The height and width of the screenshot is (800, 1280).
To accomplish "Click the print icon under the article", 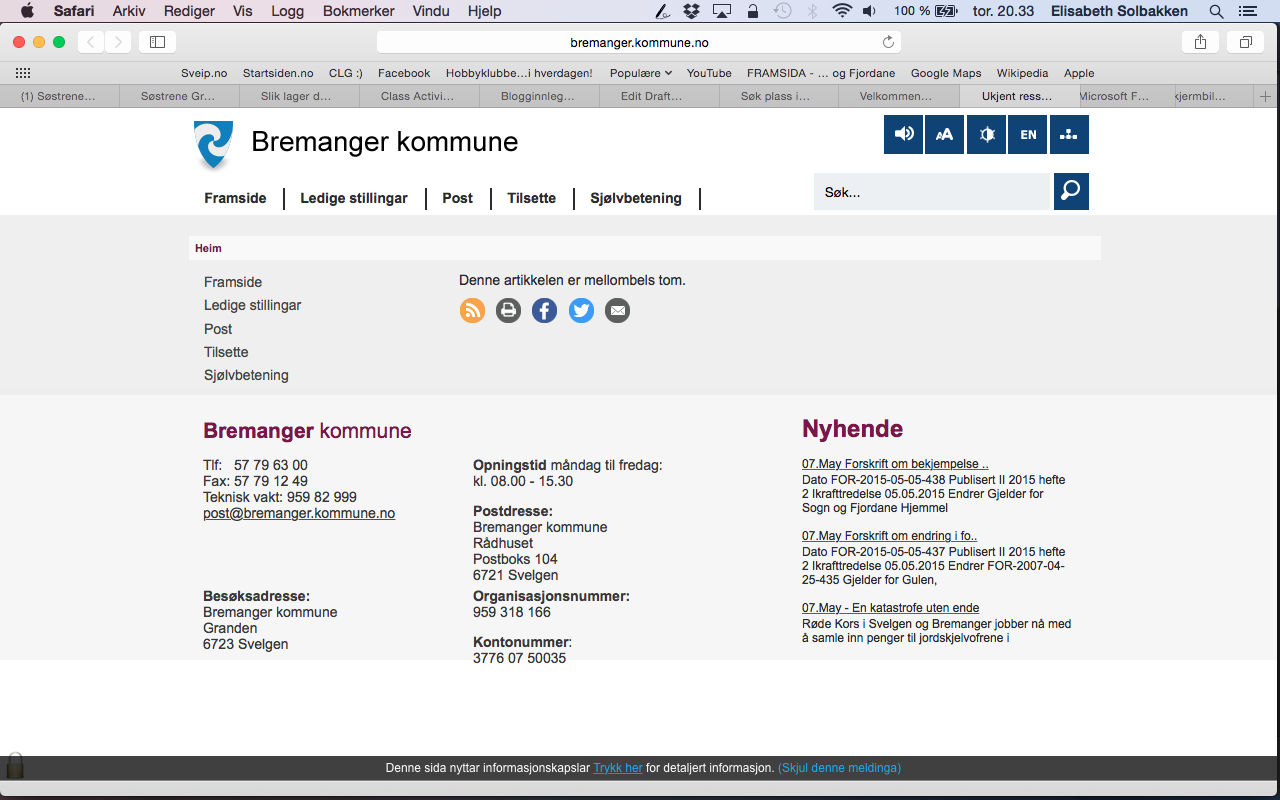I will (x=508, y=311).
